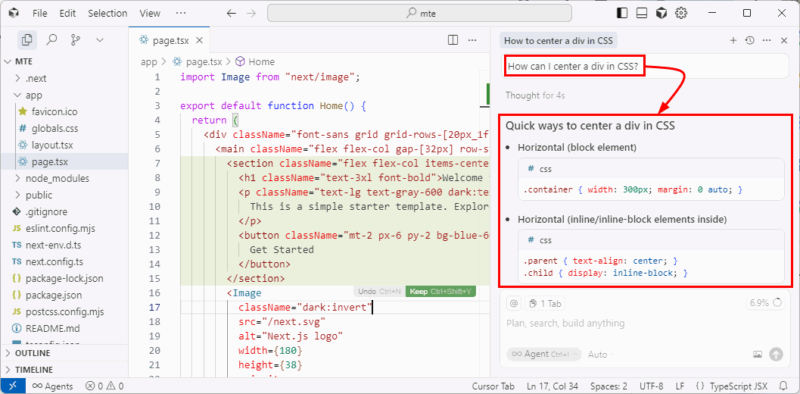Screen dimensions: 800x394
Task: Click the Cursor logo in title bar
Action: point(14,13)
